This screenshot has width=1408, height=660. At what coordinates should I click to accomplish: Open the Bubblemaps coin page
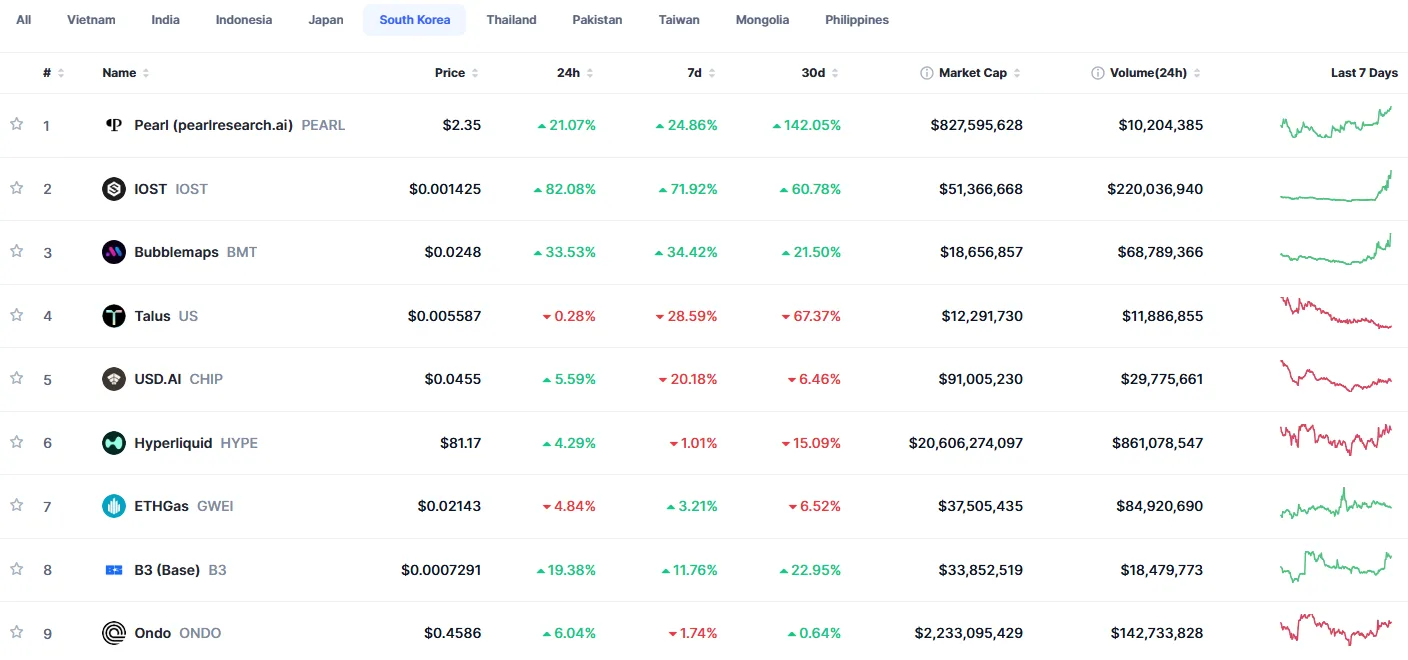pyautogui.click(x=176, y=252)
